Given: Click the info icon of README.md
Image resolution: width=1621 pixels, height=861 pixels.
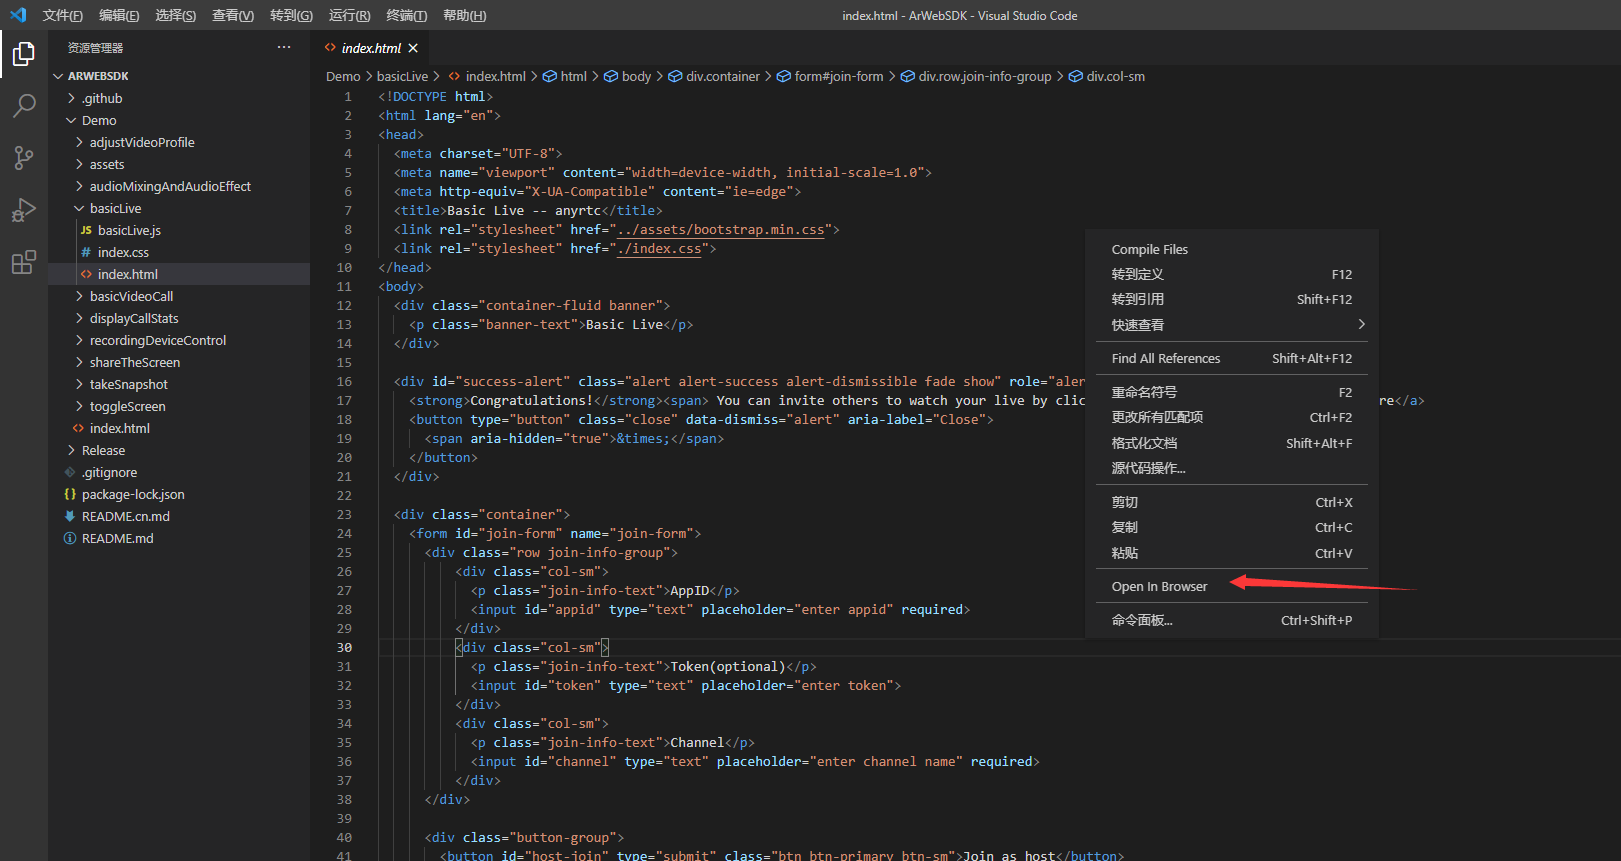Looking at the screenshot, I should (x=70, y=538).
